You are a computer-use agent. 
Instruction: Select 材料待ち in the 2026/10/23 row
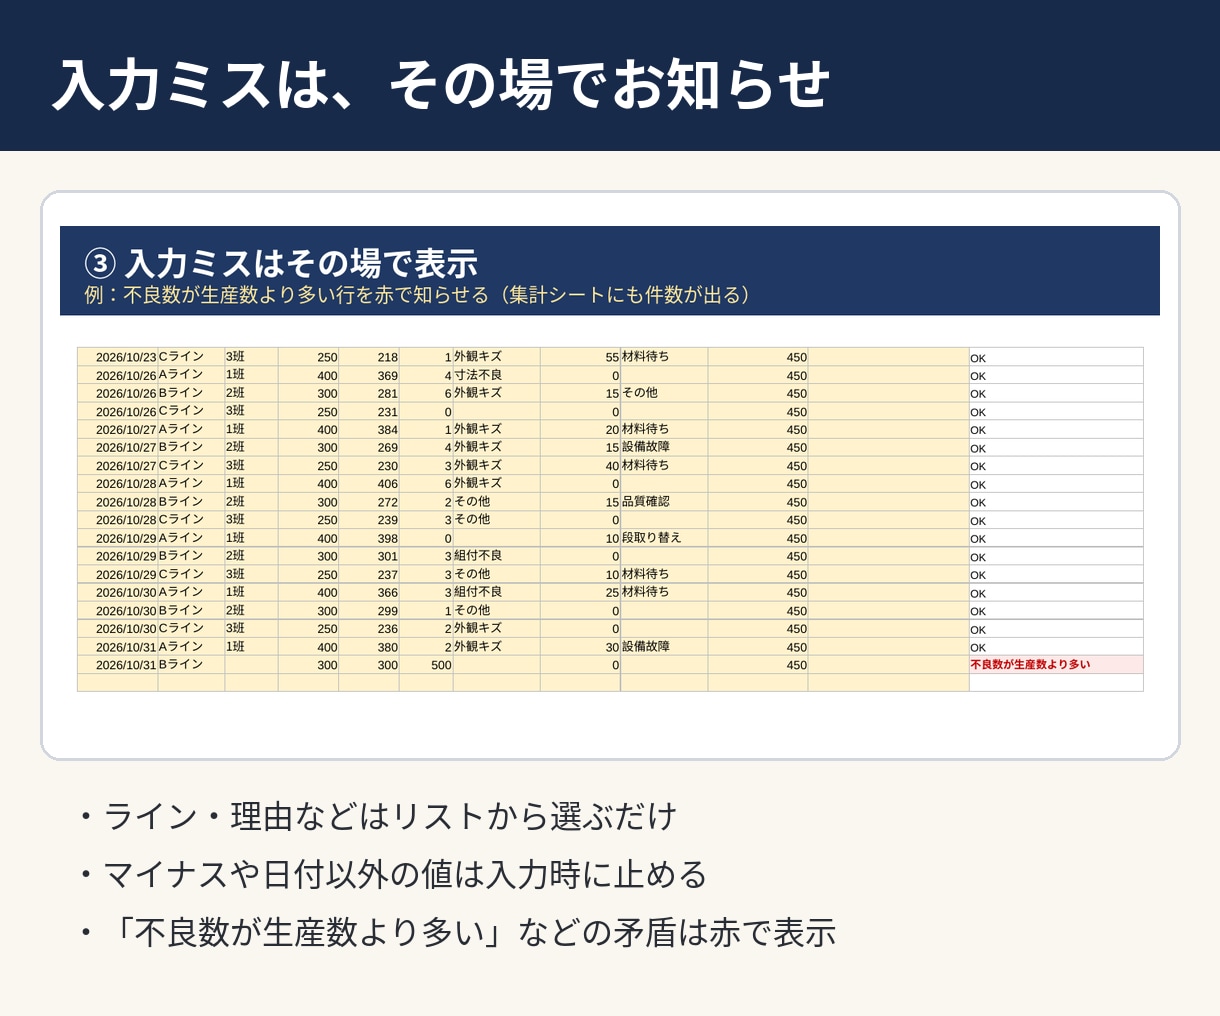664,357
